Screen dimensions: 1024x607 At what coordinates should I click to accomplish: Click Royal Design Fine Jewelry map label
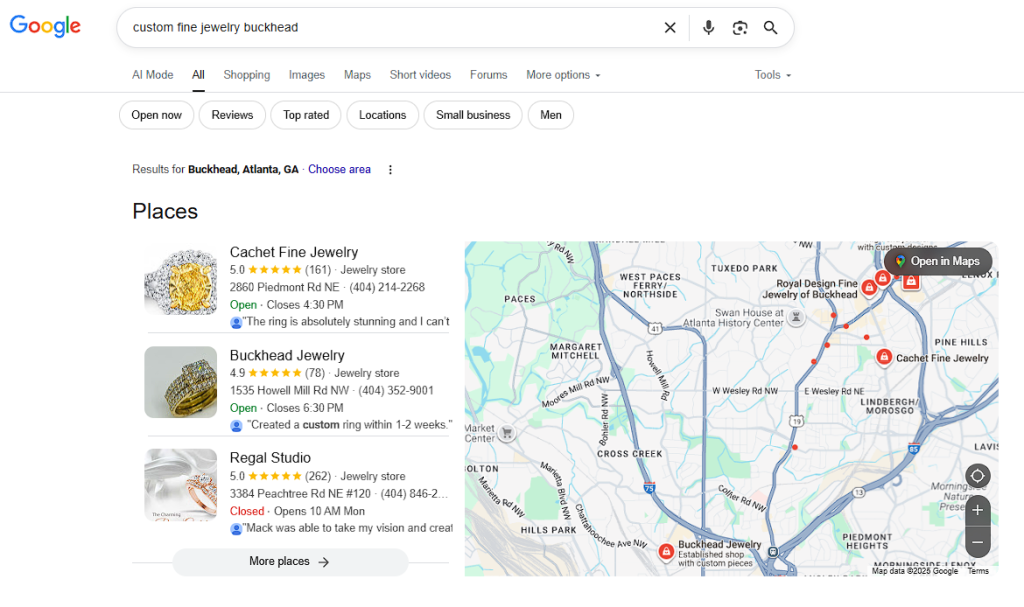[810, 289]
